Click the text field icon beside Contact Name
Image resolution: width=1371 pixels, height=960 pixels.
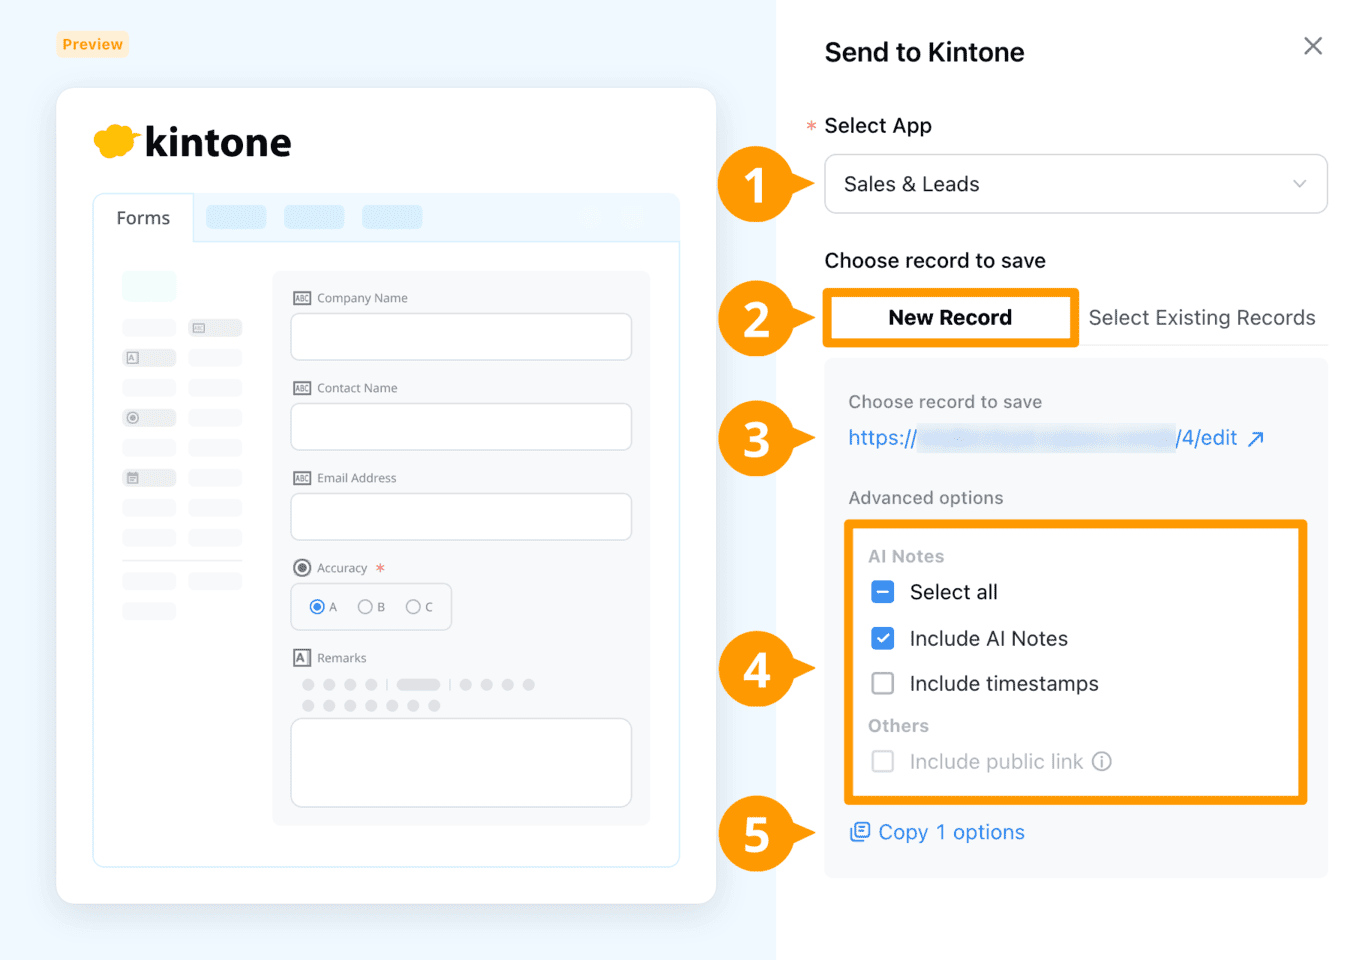pos(302,388)
